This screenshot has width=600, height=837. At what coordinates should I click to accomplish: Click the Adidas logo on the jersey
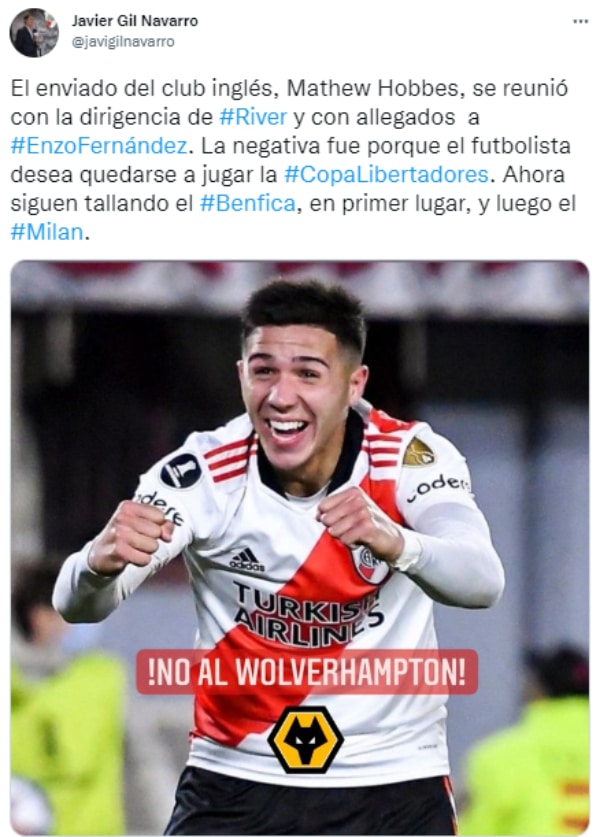[x=246, y=560]
